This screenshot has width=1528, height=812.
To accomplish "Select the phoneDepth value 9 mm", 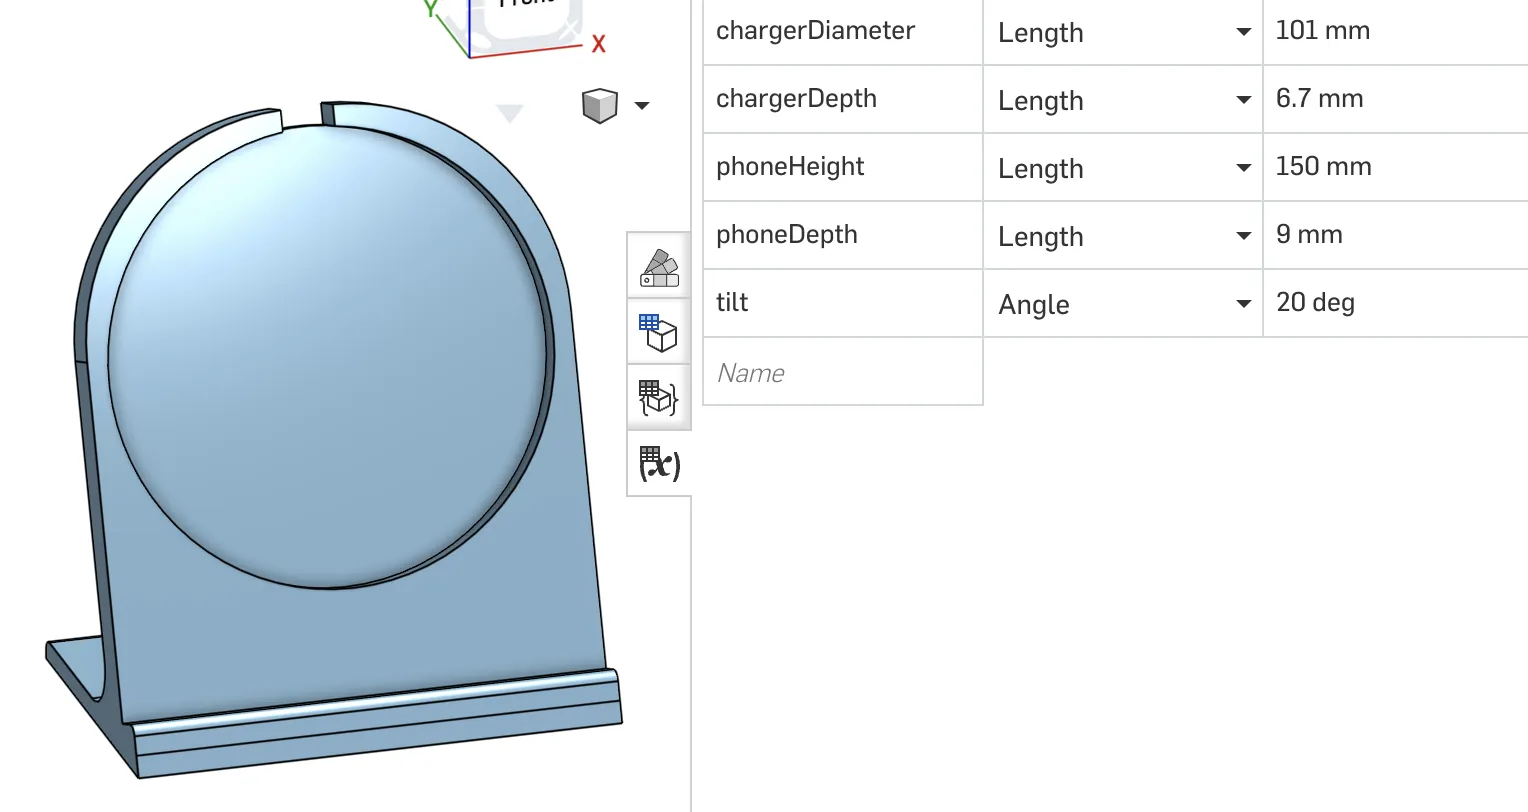I will click(1309, 235).
